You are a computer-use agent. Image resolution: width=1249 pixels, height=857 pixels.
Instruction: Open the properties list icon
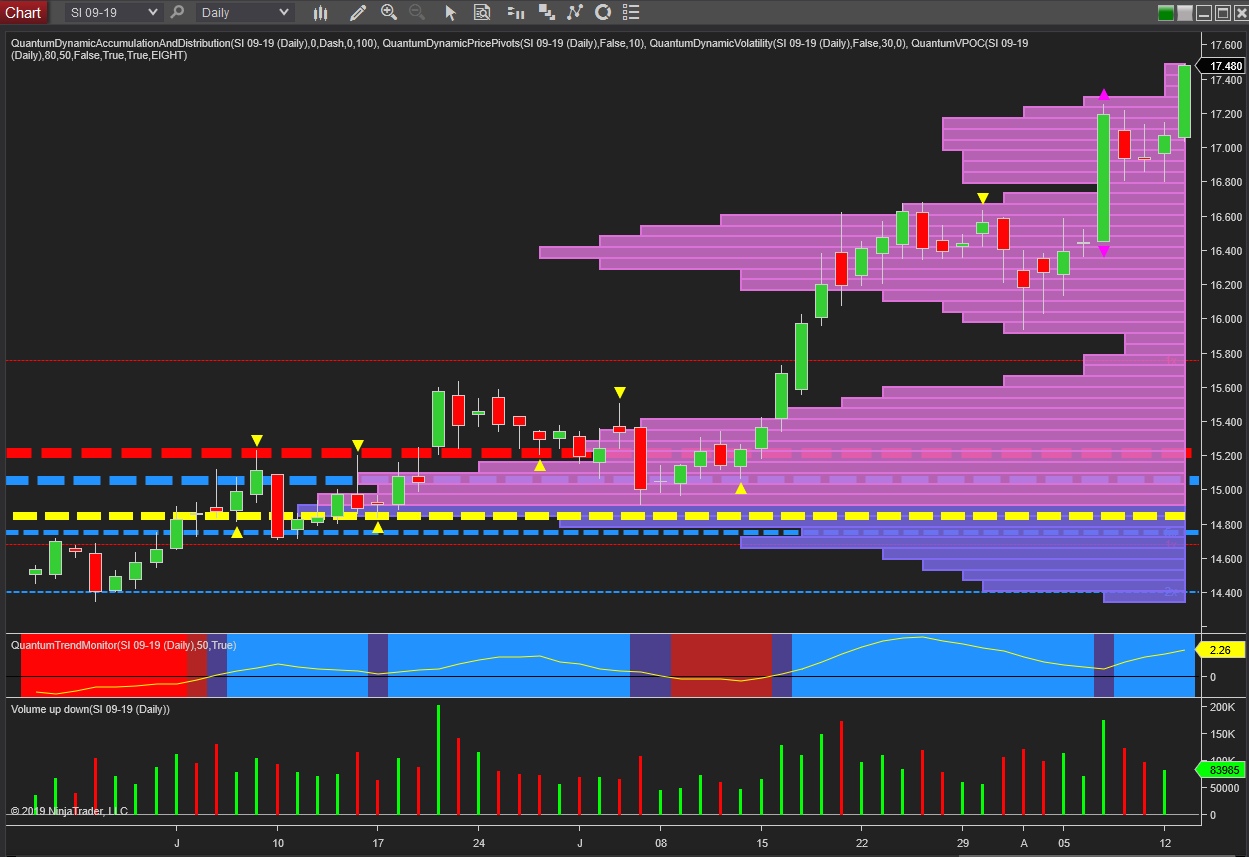pyautogui.click(x=630, y=13)
